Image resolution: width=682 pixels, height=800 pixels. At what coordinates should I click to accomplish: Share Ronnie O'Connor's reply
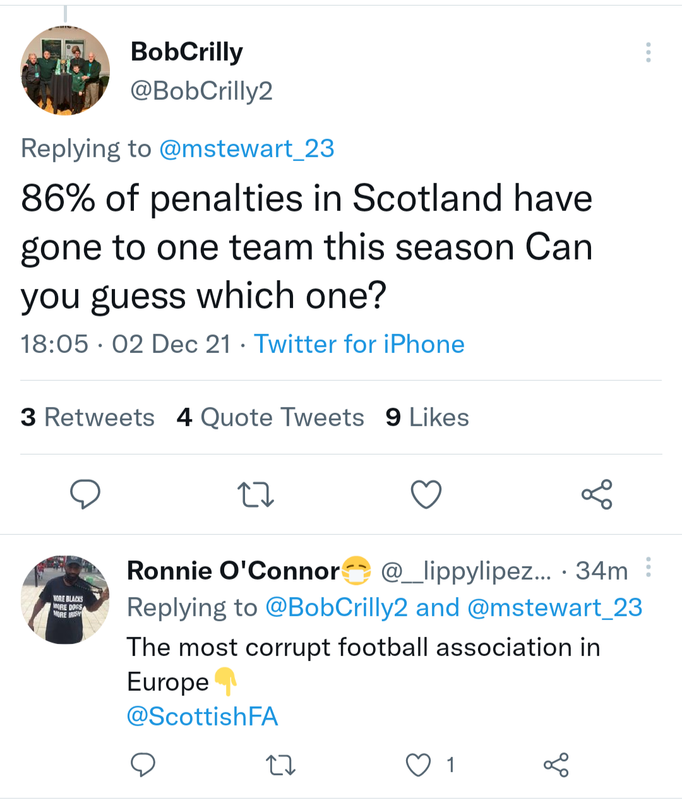click(x=556, y=765)
